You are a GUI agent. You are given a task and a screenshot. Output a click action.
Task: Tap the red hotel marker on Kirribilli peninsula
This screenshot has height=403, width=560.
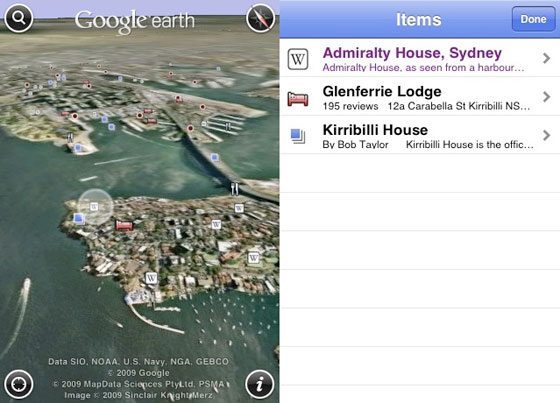pyautogui.click(x=124, y=225)
